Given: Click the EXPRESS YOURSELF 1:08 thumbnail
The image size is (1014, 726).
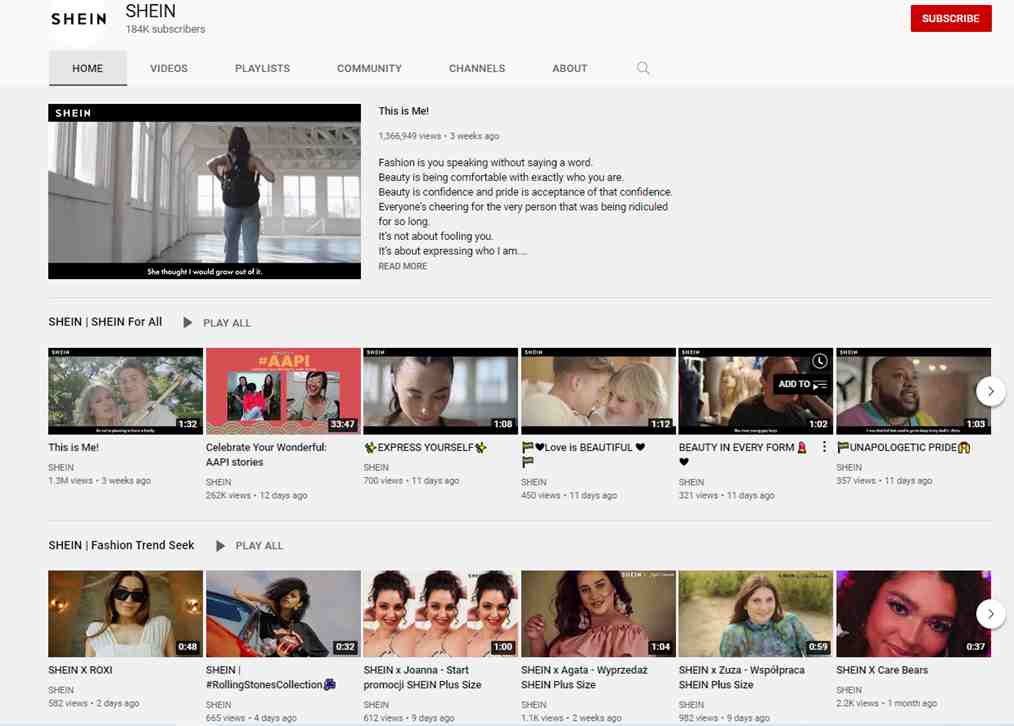Looking at the screenshot, I should (x=440, y=391).
